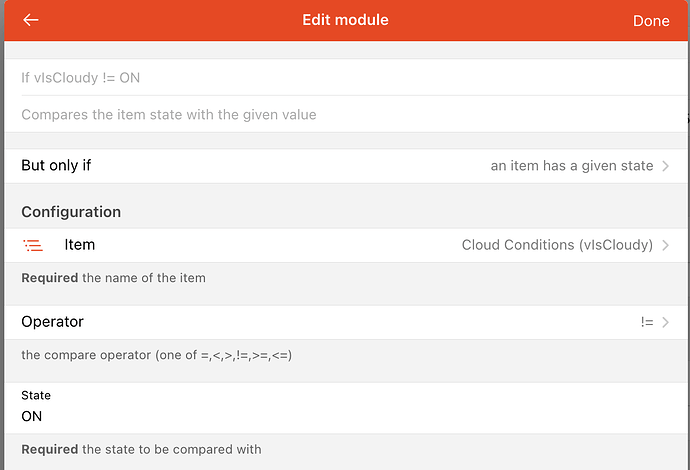Click the '!=' operator value
Image resolution: width=690 pixels, height=470 pixels.
pos(647,322)
